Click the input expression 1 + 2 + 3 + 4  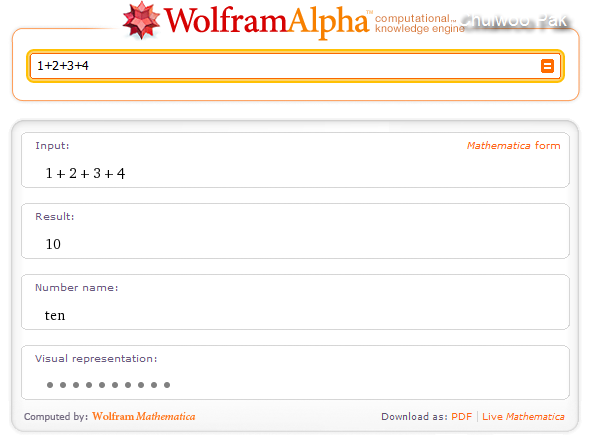click(85, 173)
